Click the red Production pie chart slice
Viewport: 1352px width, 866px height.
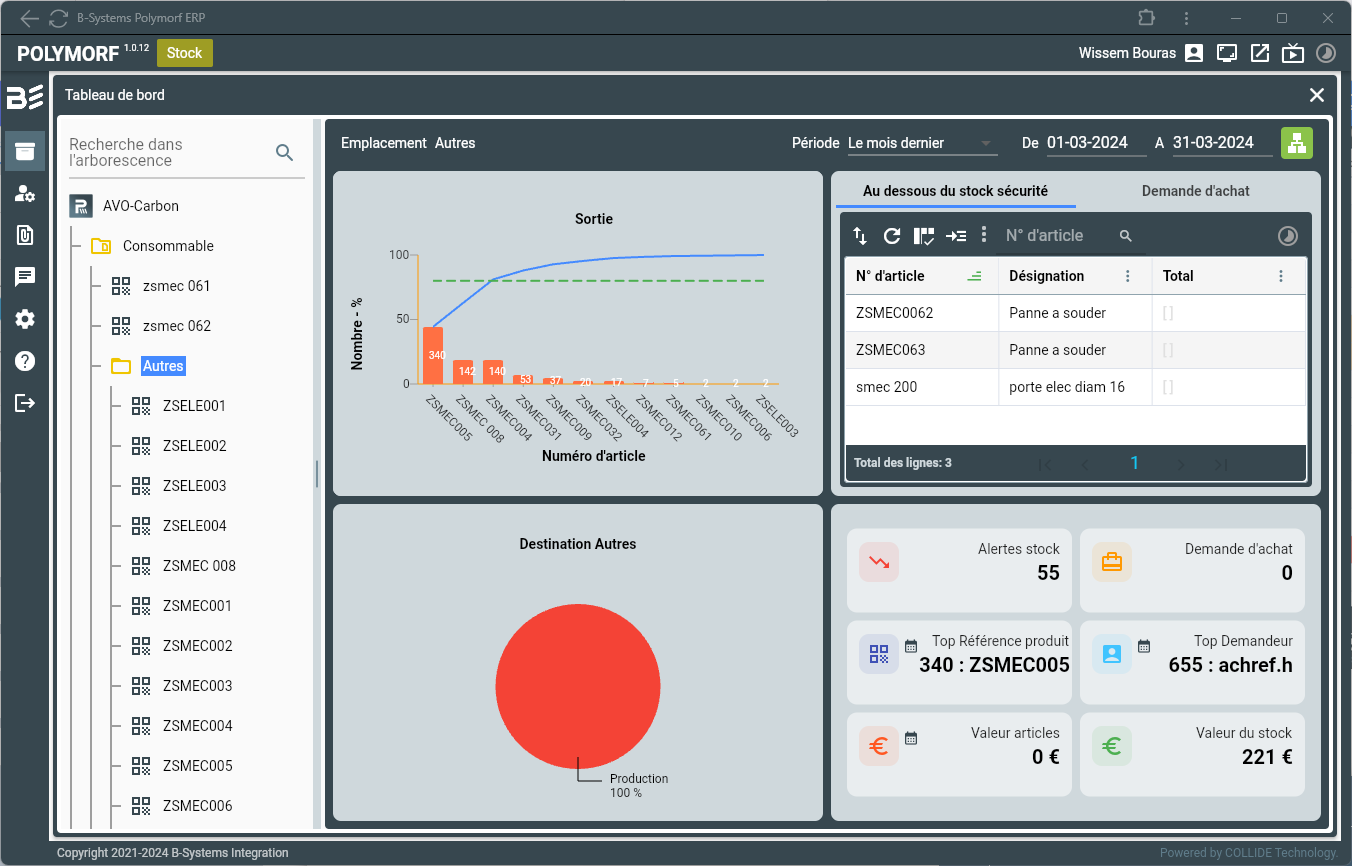pos(577,685)
